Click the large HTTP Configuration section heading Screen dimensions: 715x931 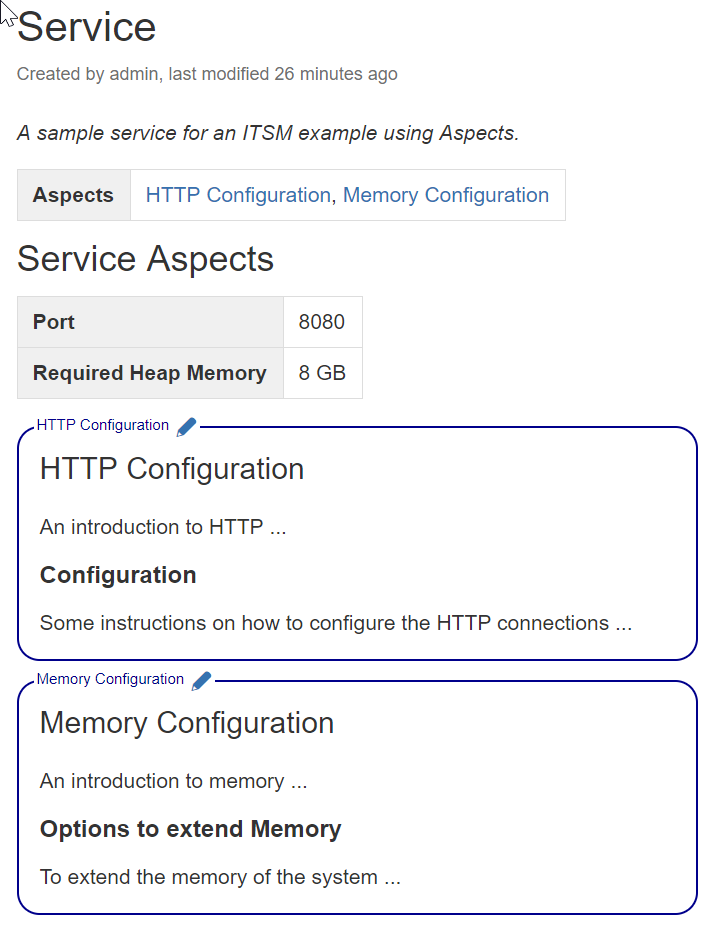(x=172, y=469)
